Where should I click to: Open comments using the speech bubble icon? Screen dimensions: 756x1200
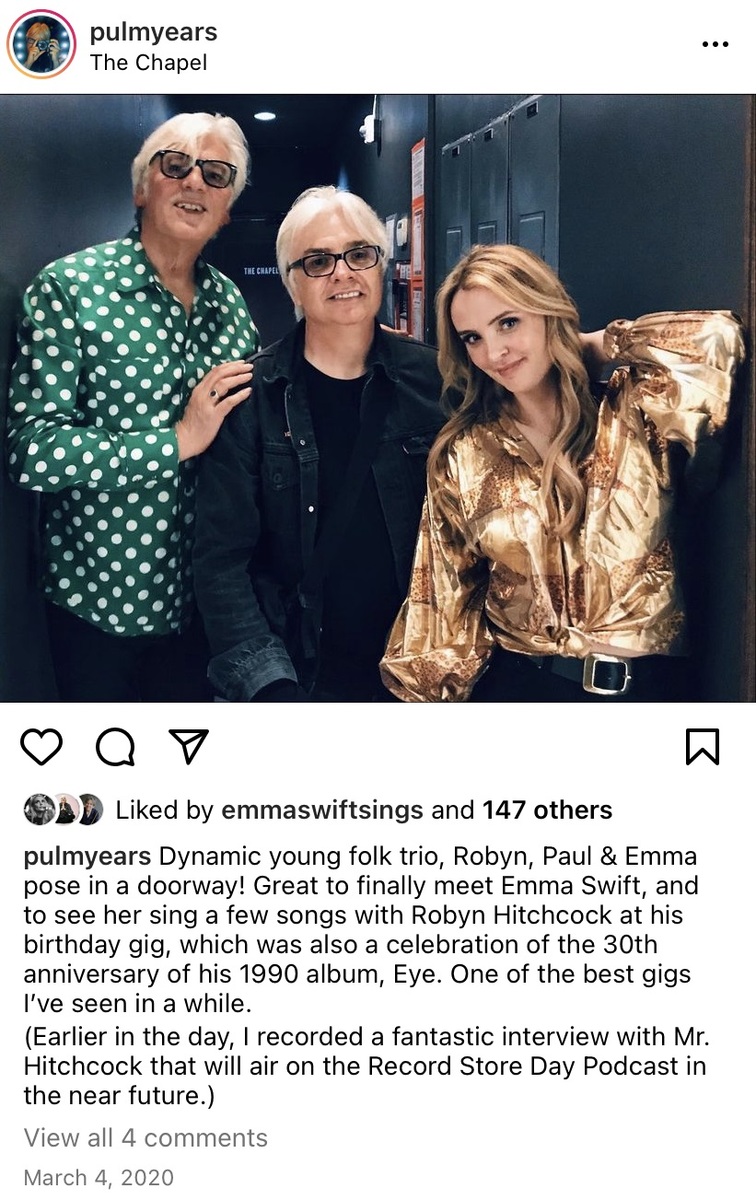tap(115, 746)
